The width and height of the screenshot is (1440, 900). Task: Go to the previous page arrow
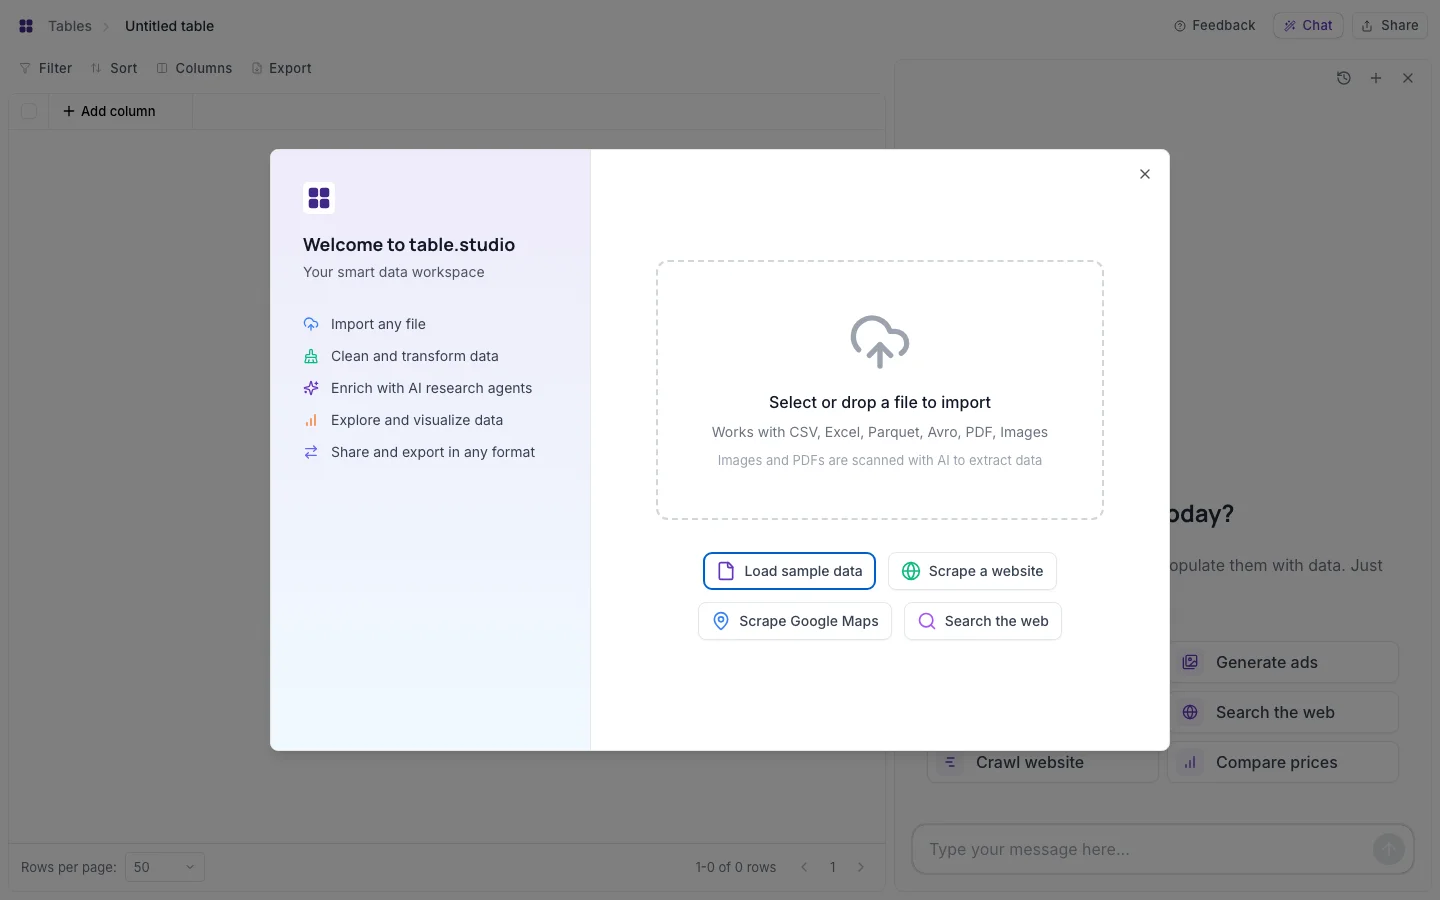[x=804, y=867]
